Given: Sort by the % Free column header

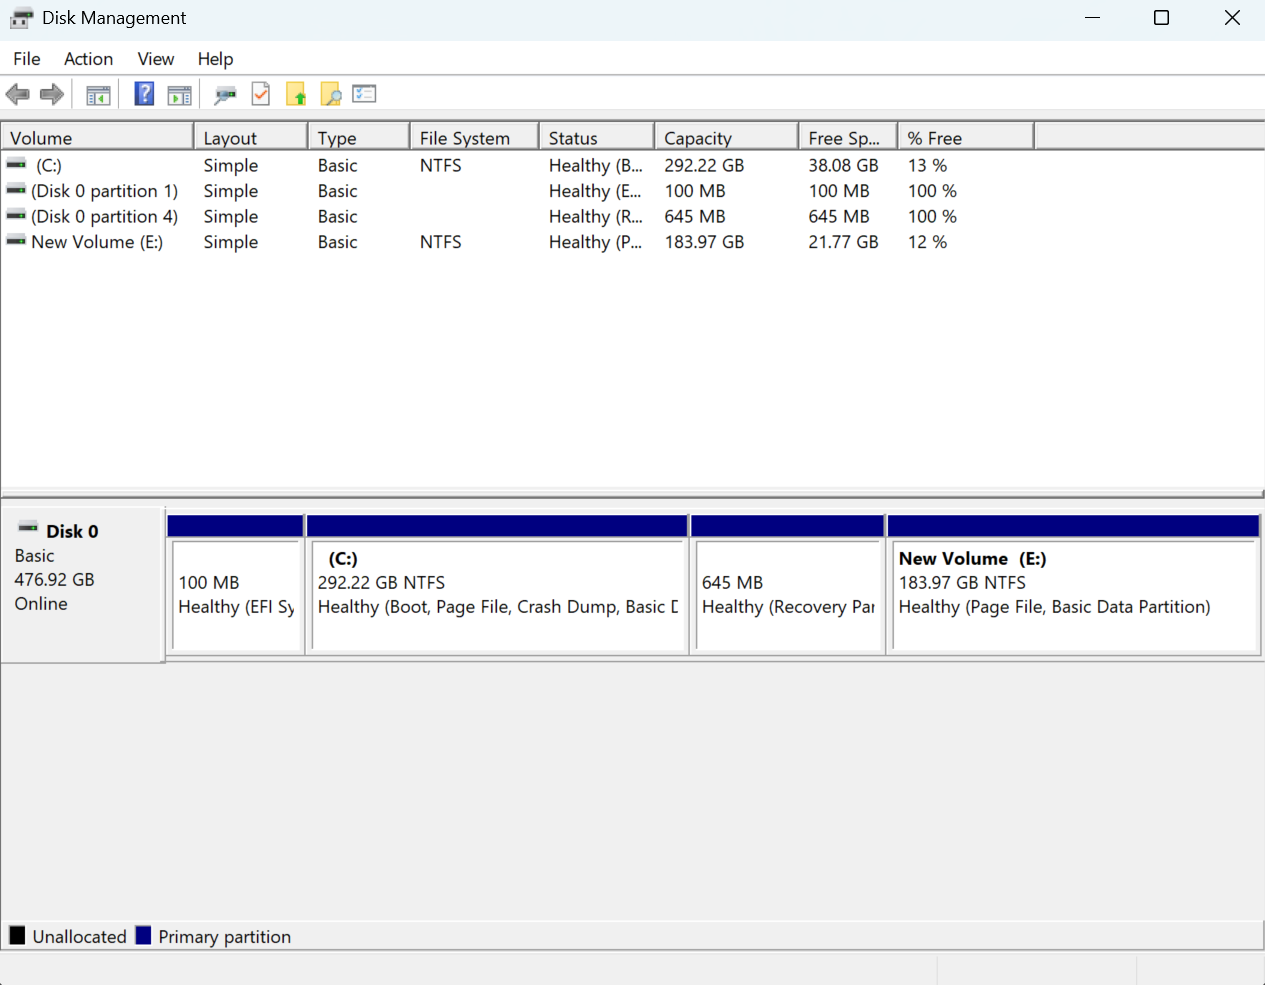Looking at the screenshot, I should click(x=966, y=138).
